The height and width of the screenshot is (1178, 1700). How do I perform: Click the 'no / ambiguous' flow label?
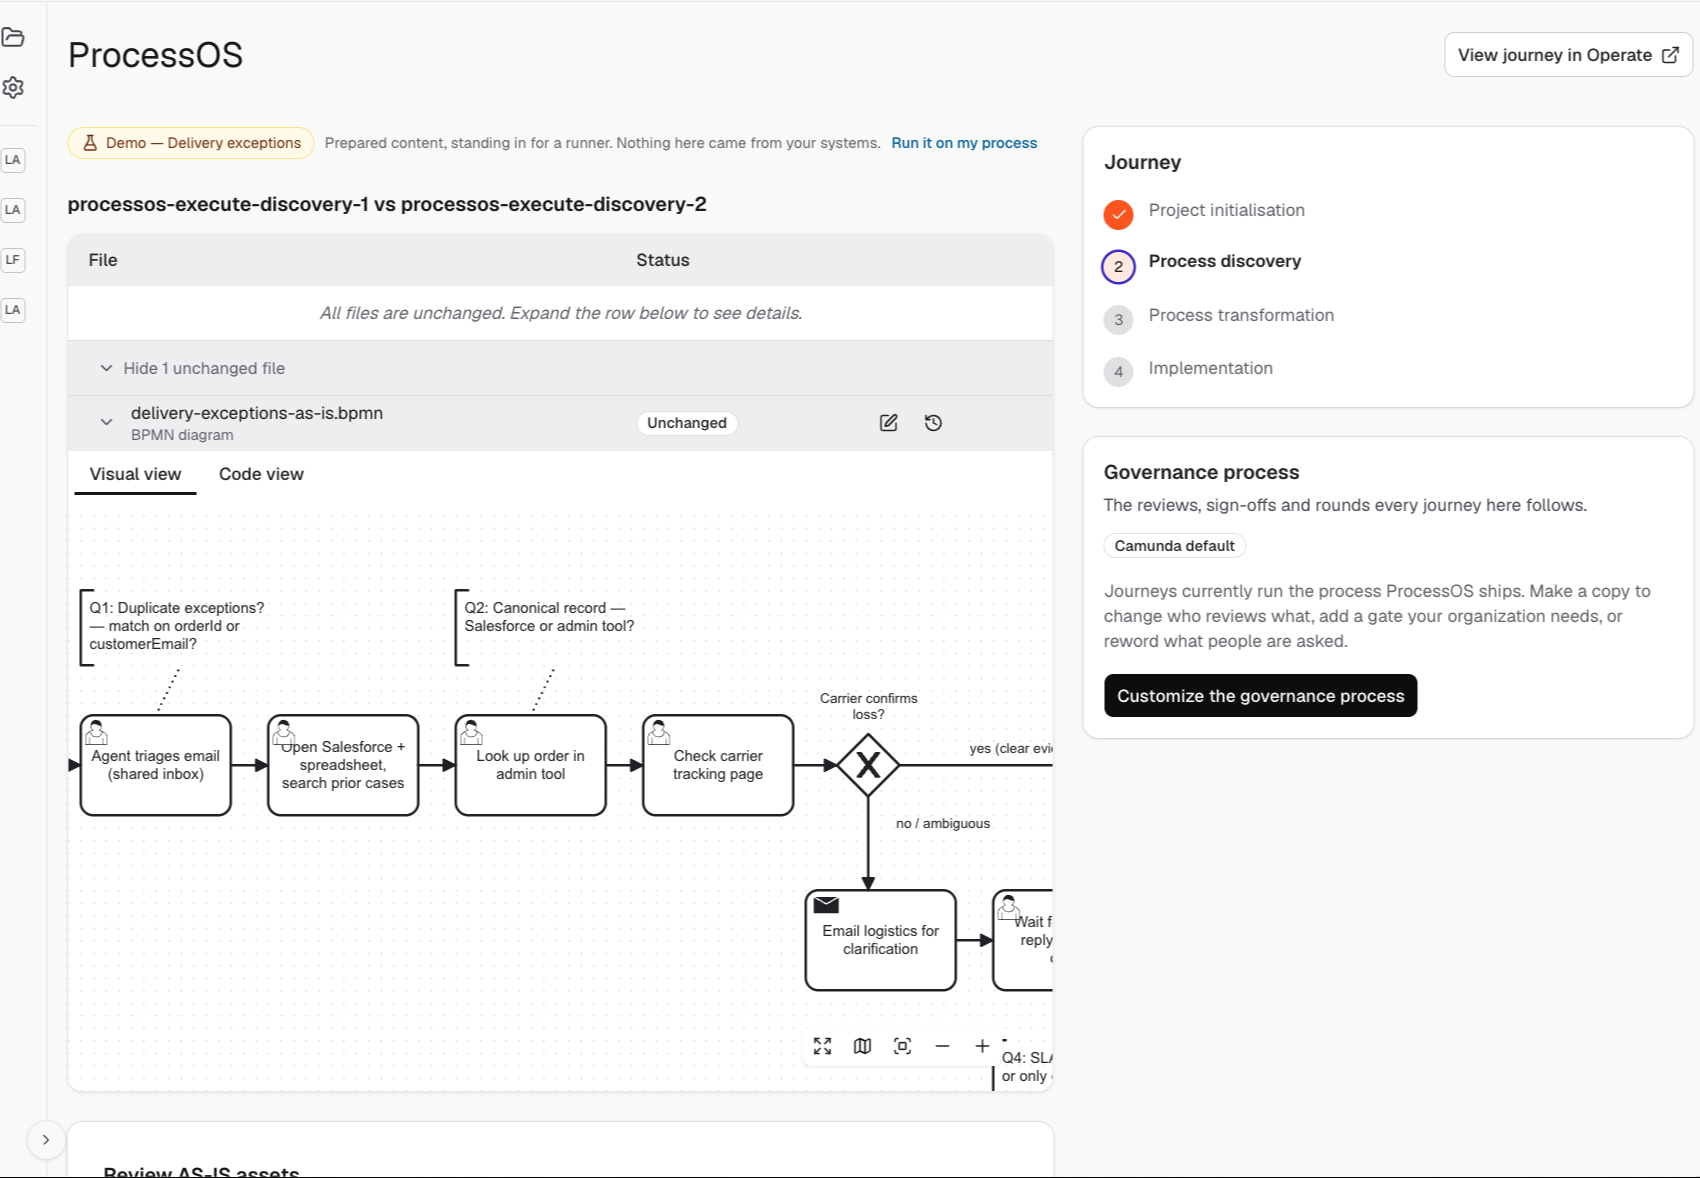943,823
